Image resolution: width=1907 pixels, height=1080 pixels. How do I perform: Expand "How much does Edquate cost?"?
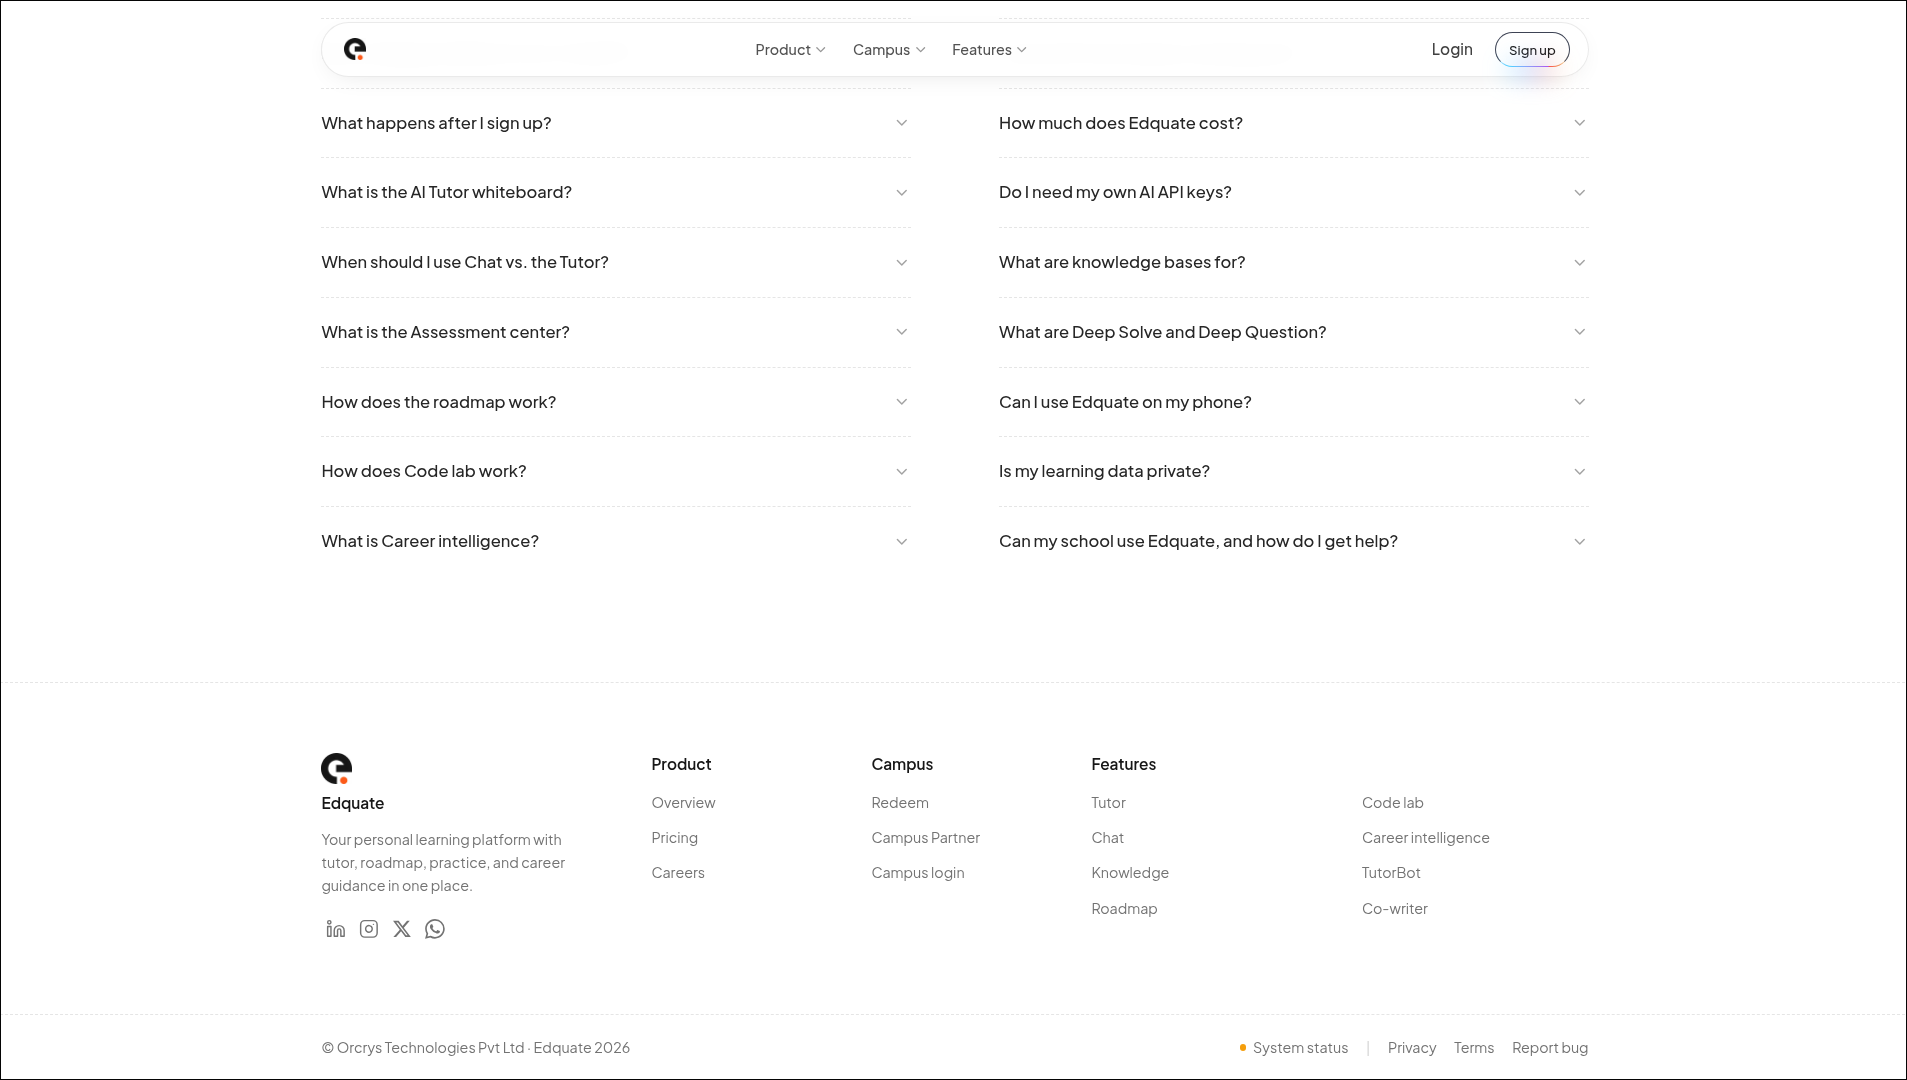coord(1294,123)
